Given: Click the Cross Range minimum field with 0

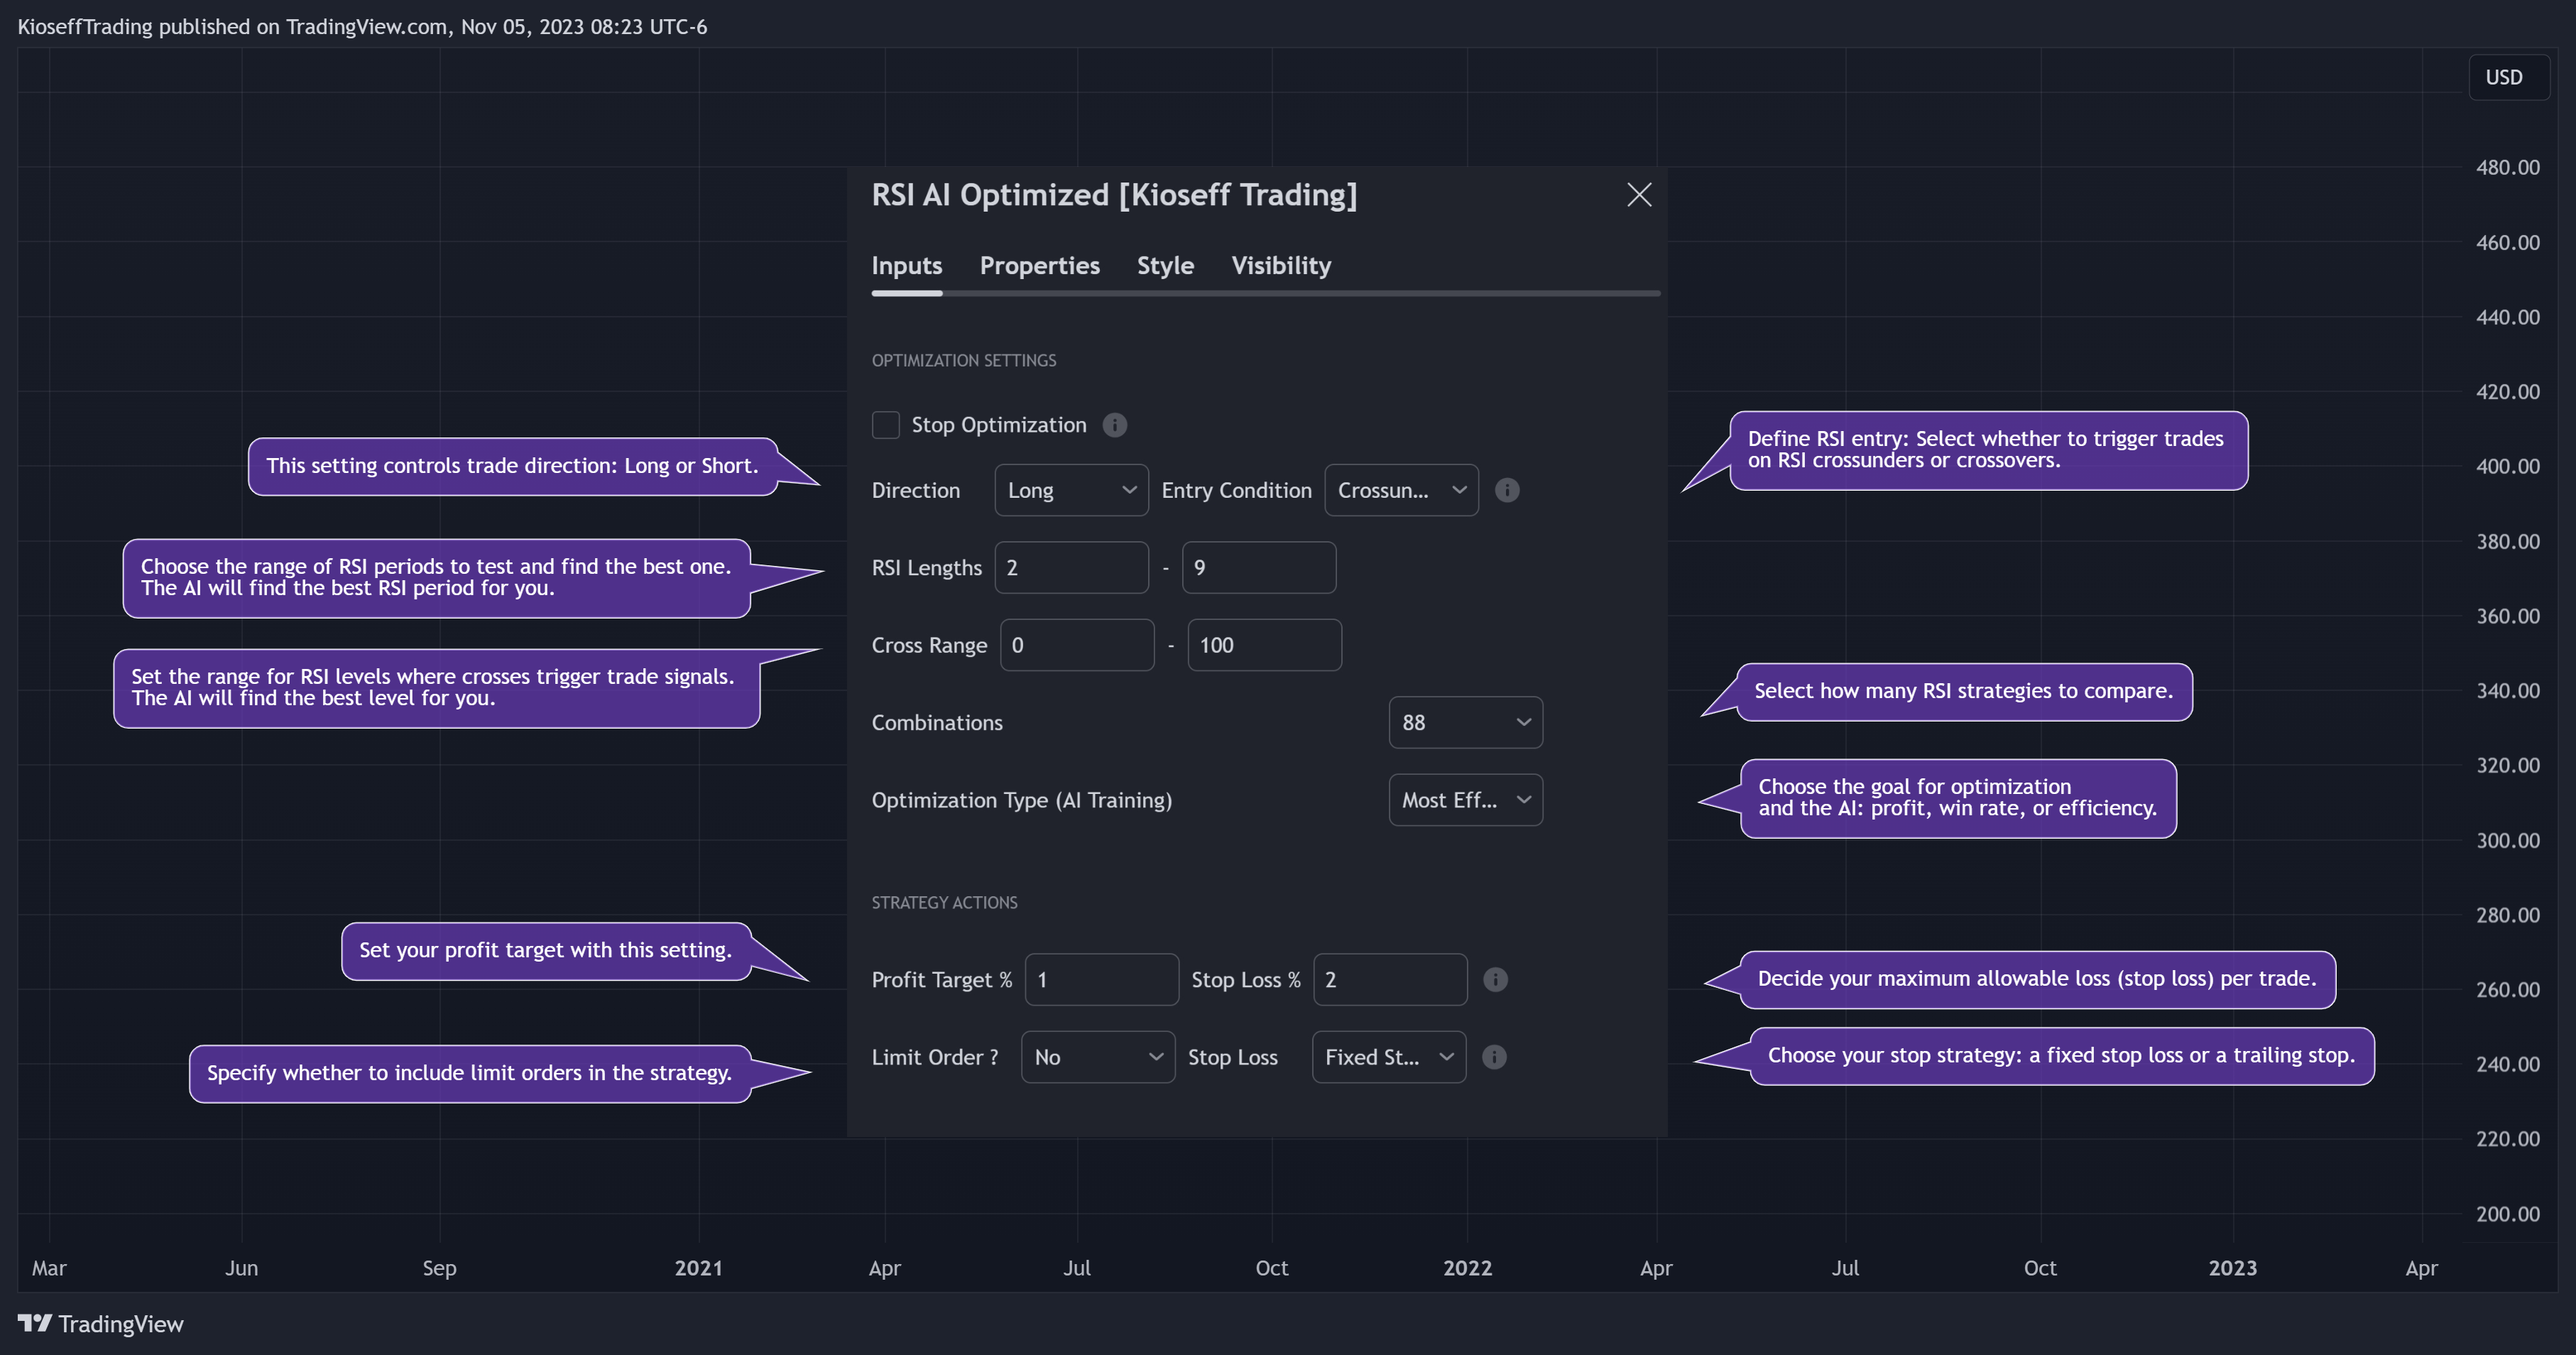Looking at the screenshot, I should point(1077,645).
